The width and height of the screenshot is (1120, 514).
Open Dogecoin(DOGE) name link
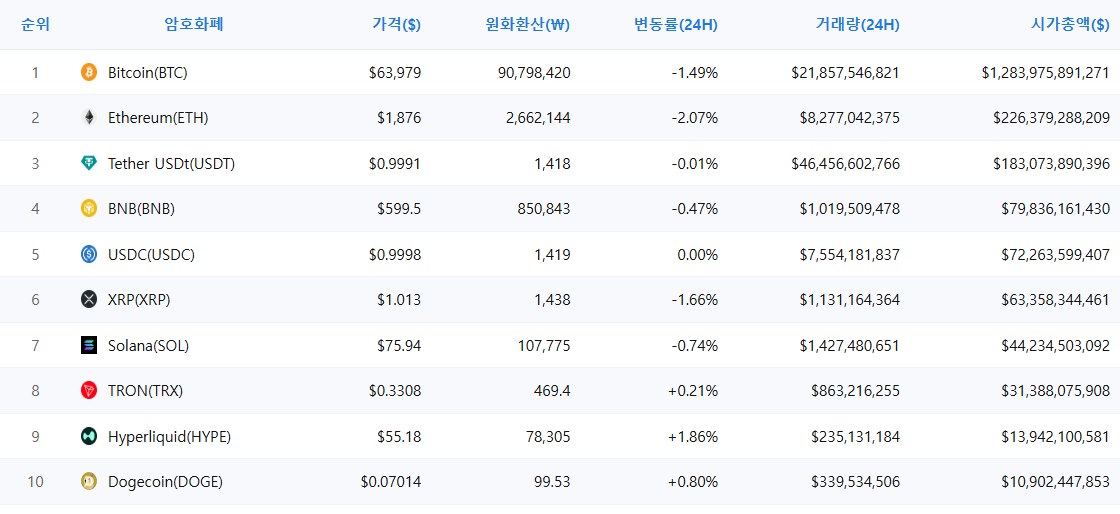pos(166,482)
